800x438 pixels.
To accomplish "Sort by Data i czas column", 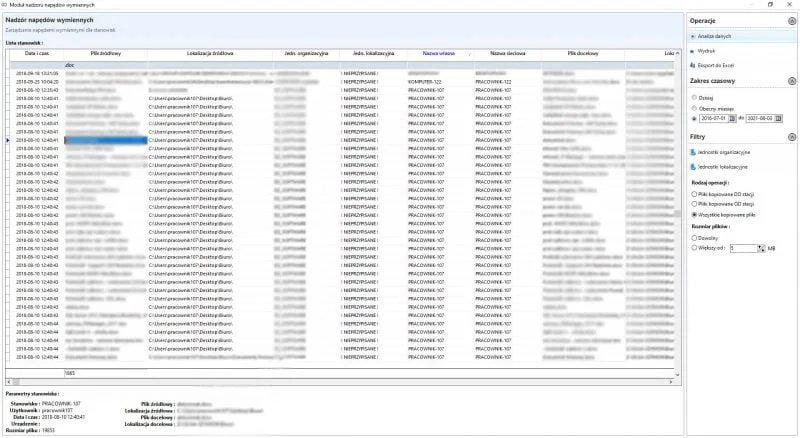I will point(37,54).
